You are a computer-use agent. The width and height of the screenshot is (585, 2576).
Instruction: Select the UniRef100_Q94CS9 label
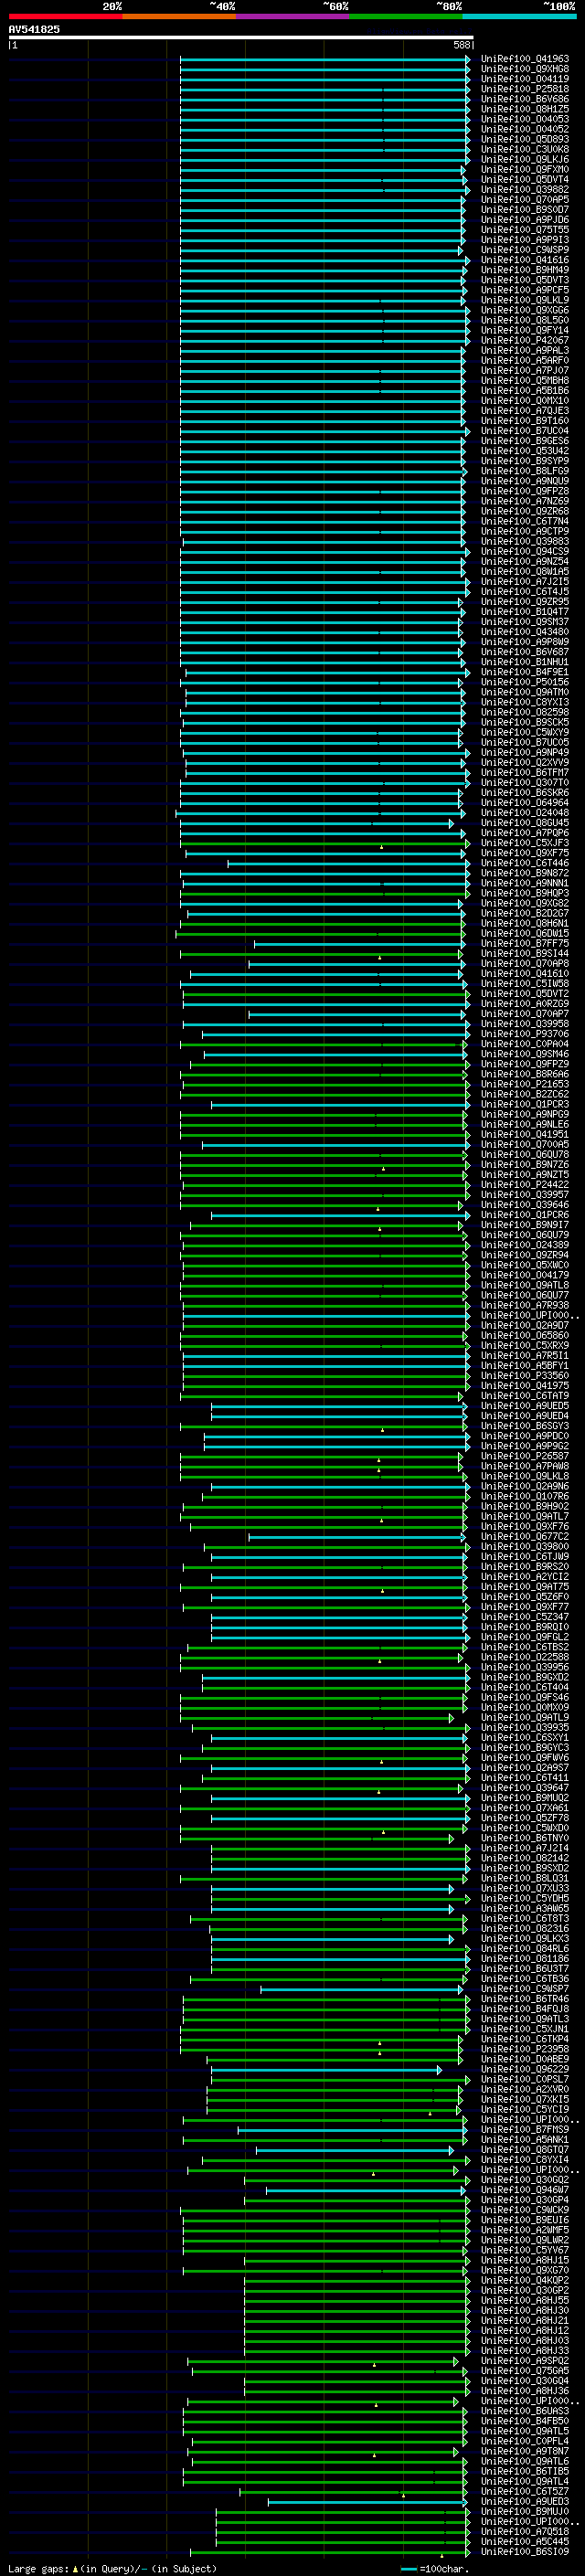[x=524, y=551]
